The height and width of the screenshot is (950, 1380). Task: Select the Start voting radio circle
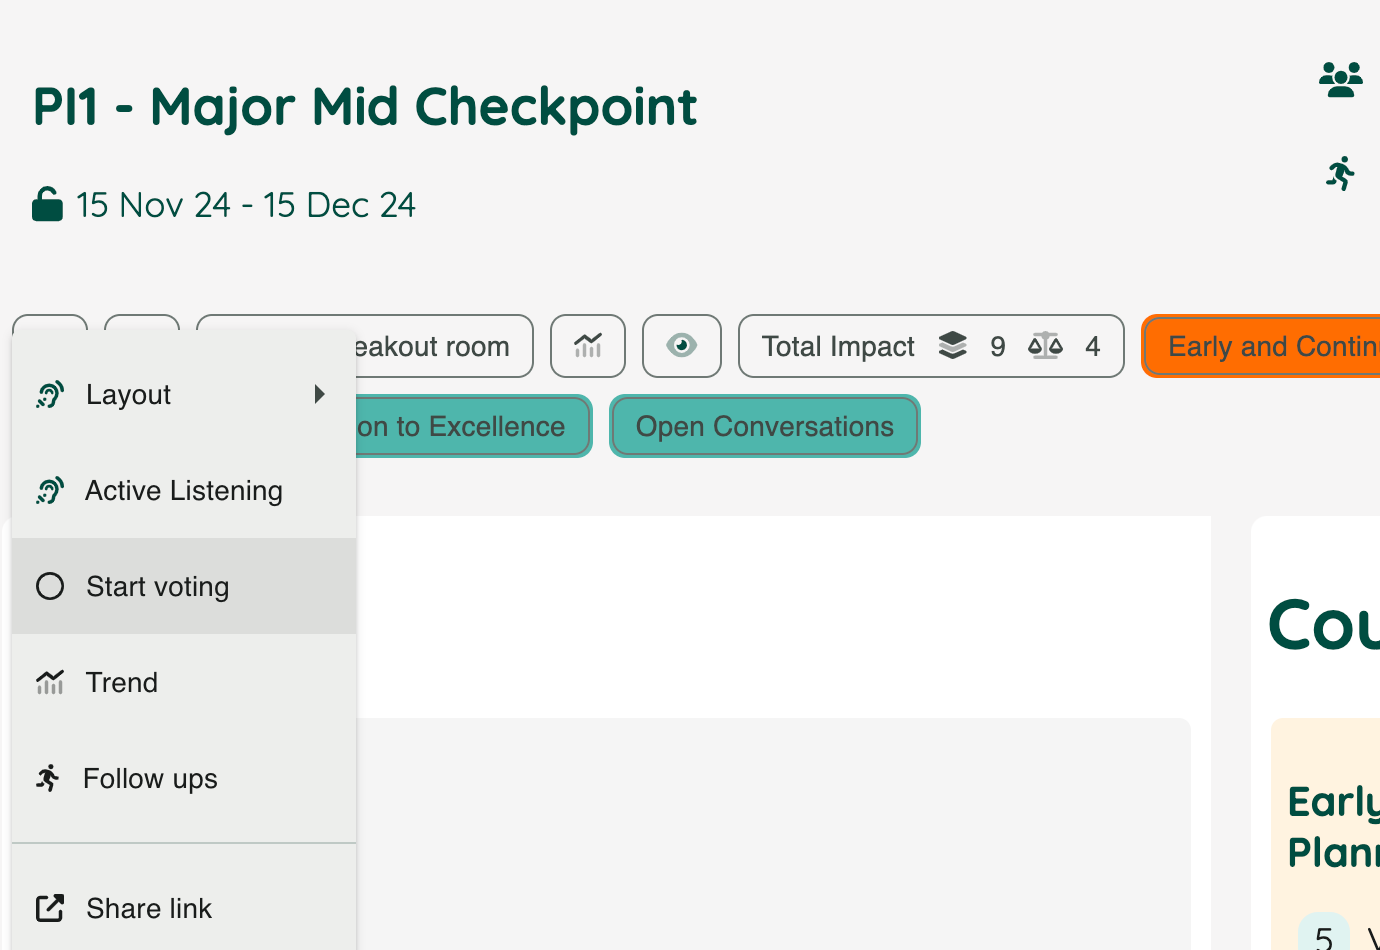(50, 586)
